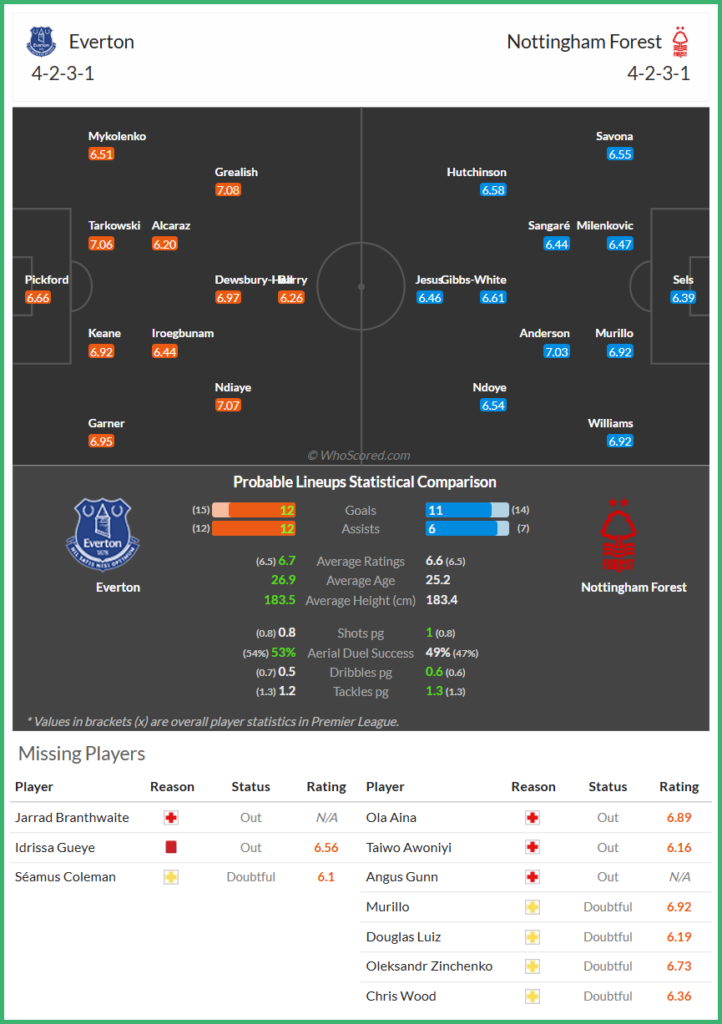Select goalkeeper Pickford on the pitch

(x=47, y=280)
